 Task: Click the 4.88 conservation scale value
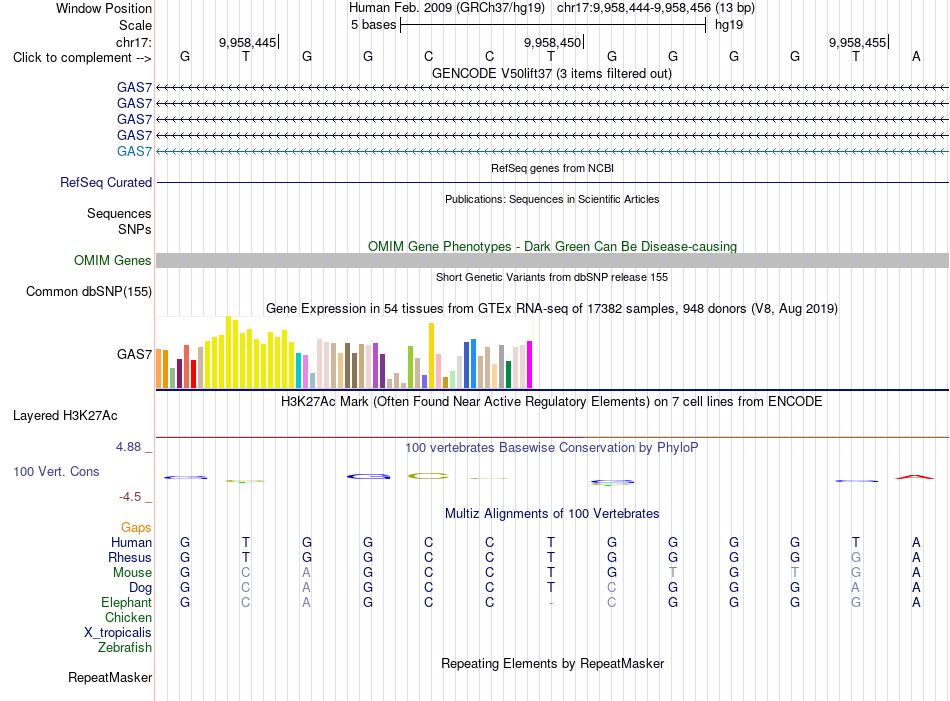click(x=128, y=447)
